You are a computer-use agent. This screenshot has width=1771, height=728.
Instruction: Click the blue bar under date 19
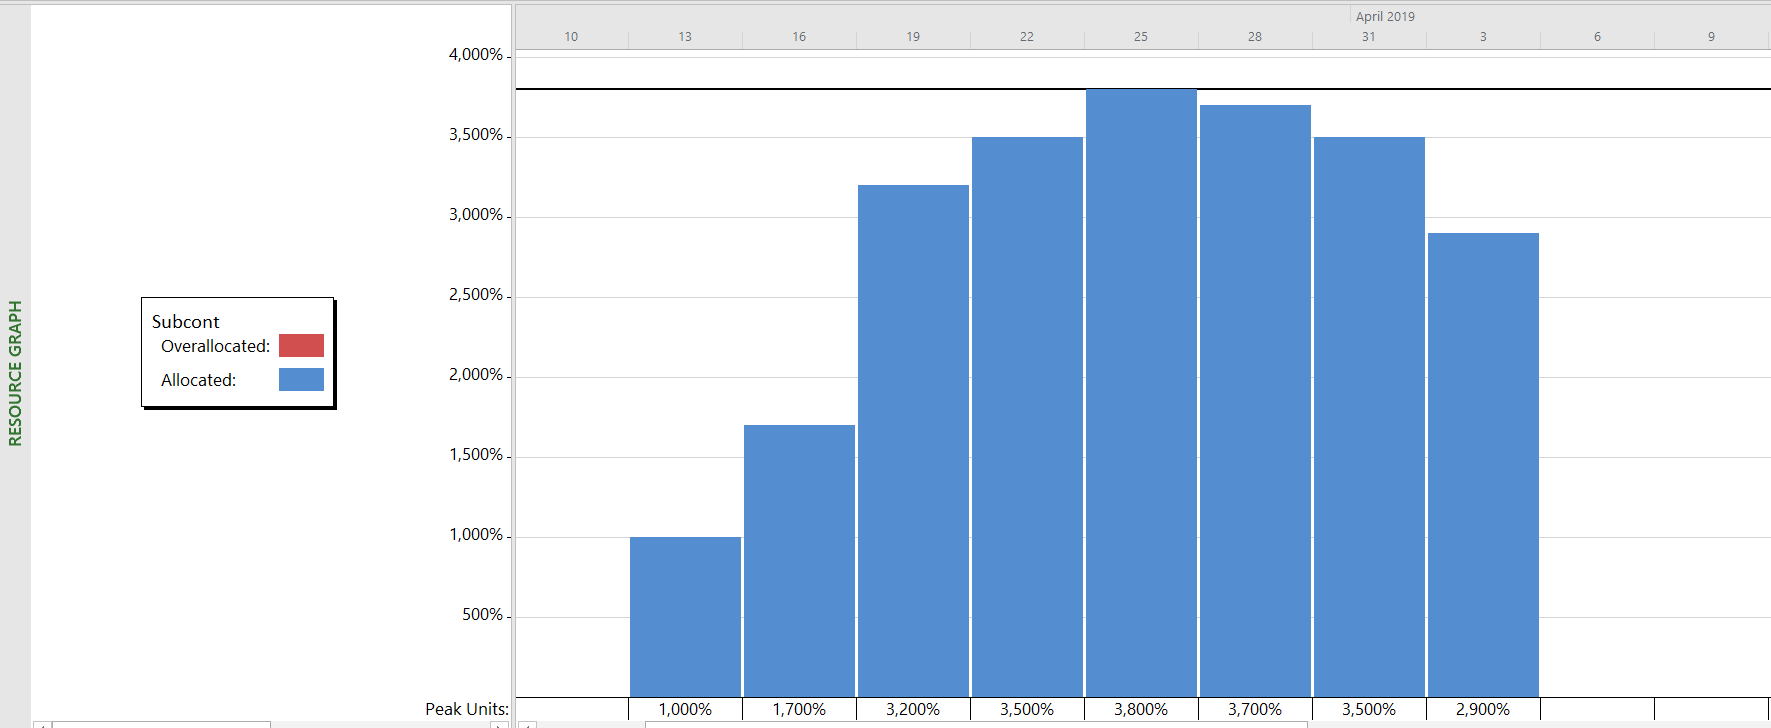(913, 440)
